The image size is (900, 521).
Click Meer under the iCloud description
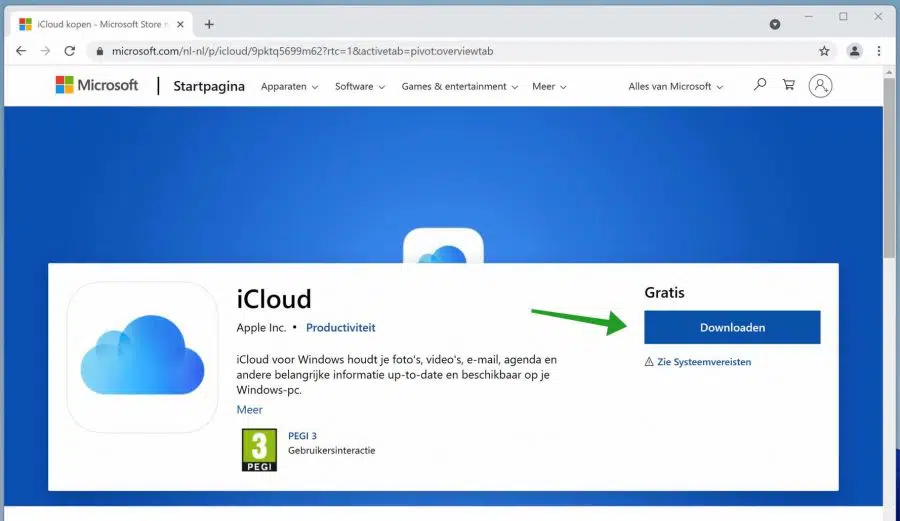click(x=250, y=410)
